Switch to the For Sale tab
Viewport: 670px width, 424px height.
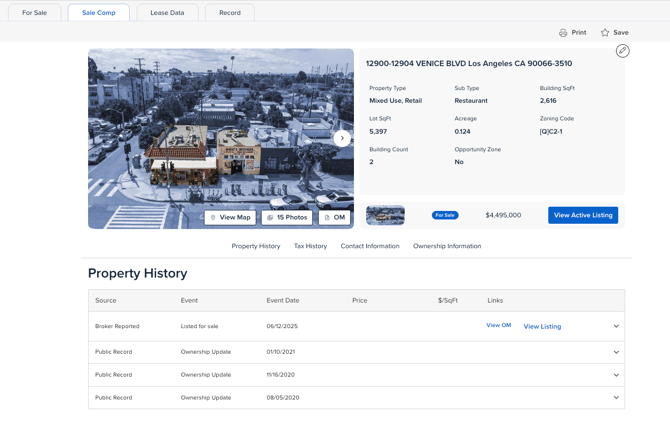34,13
